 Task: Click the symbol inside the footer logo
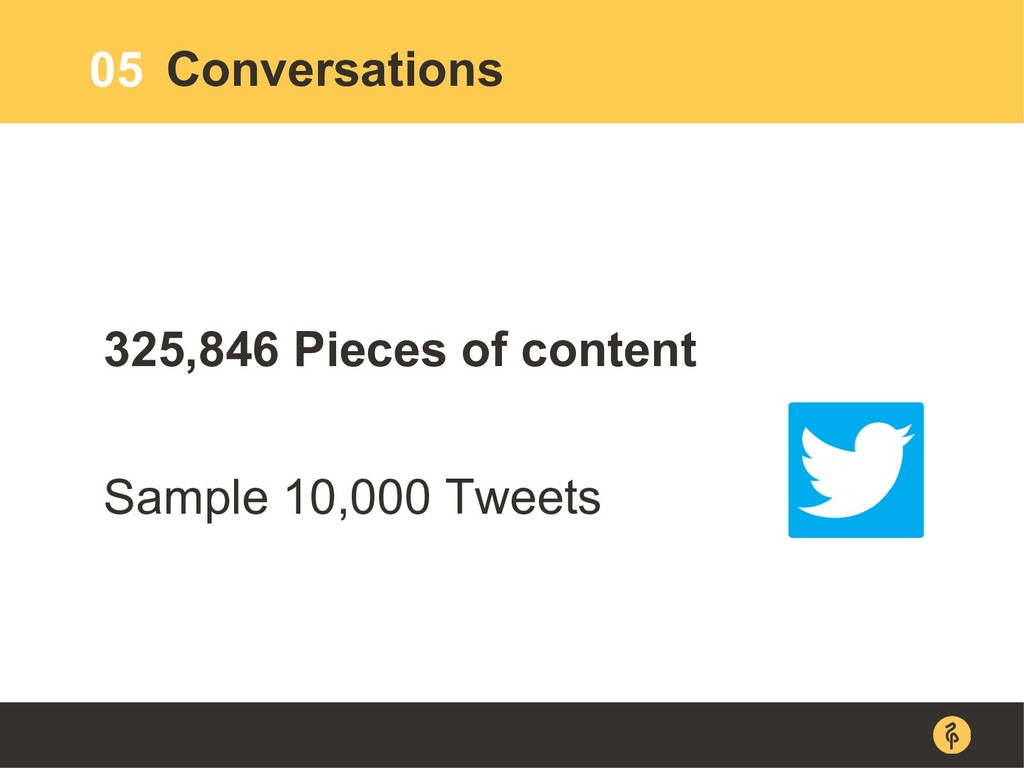(952, 735)
